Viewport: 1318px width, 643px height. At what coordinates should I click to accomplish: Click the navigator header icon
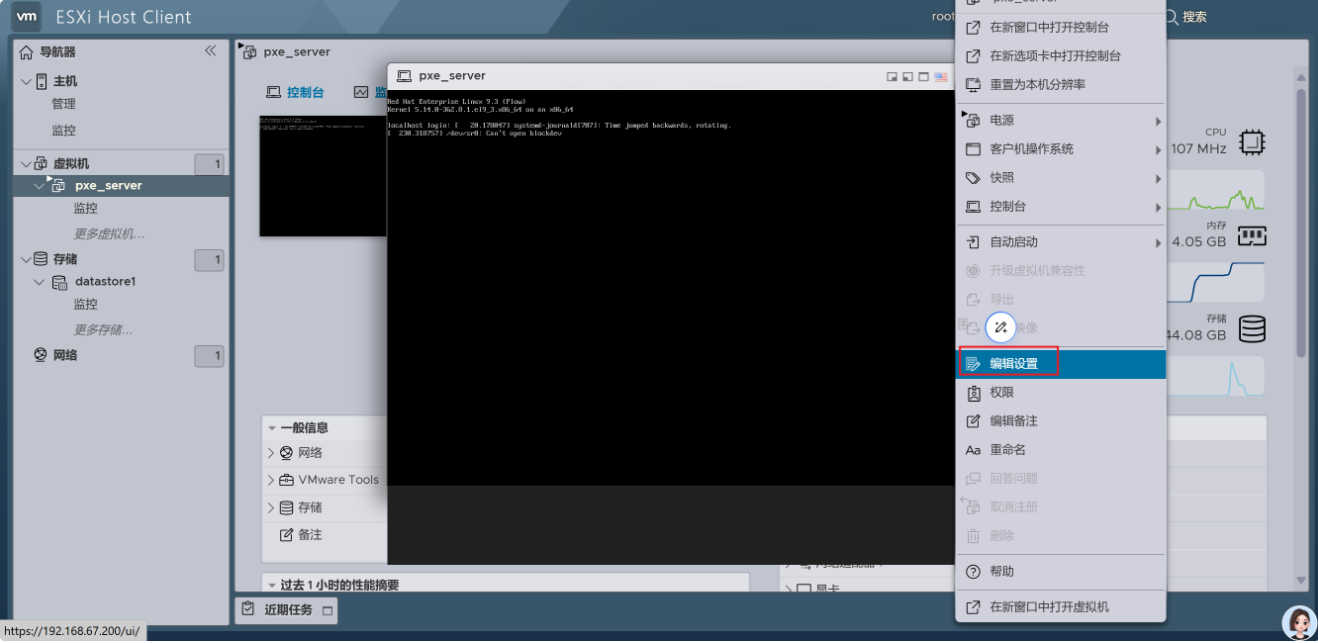(27, 52)
